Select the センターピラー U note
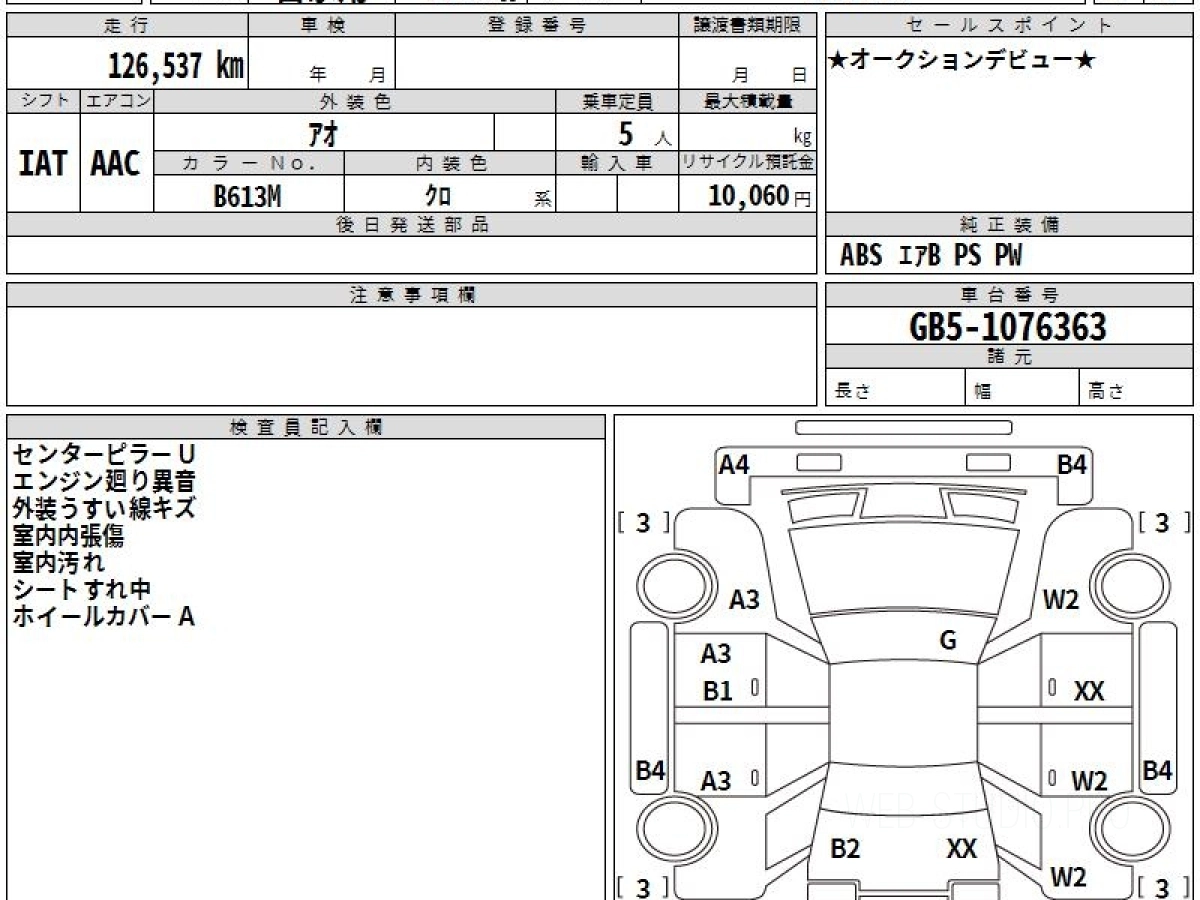Viewport: 1200px width, 900px height. point(104,455)
